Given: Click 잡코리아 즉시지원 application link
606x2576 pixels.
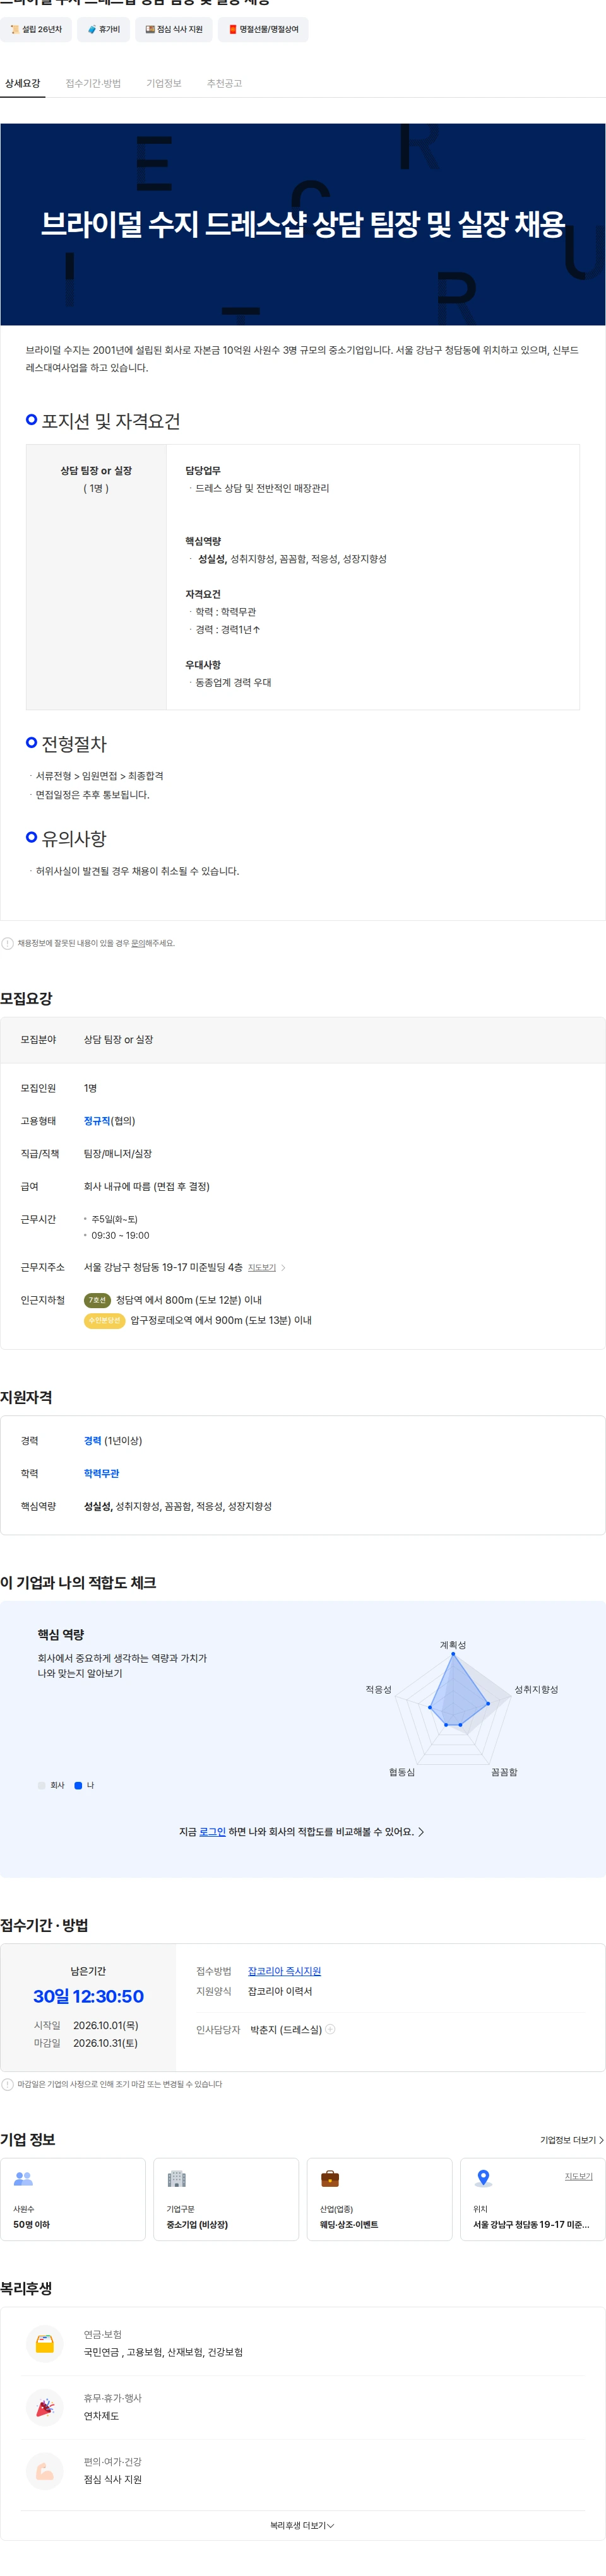Looking at the screenshot, I should point(284,1971).
